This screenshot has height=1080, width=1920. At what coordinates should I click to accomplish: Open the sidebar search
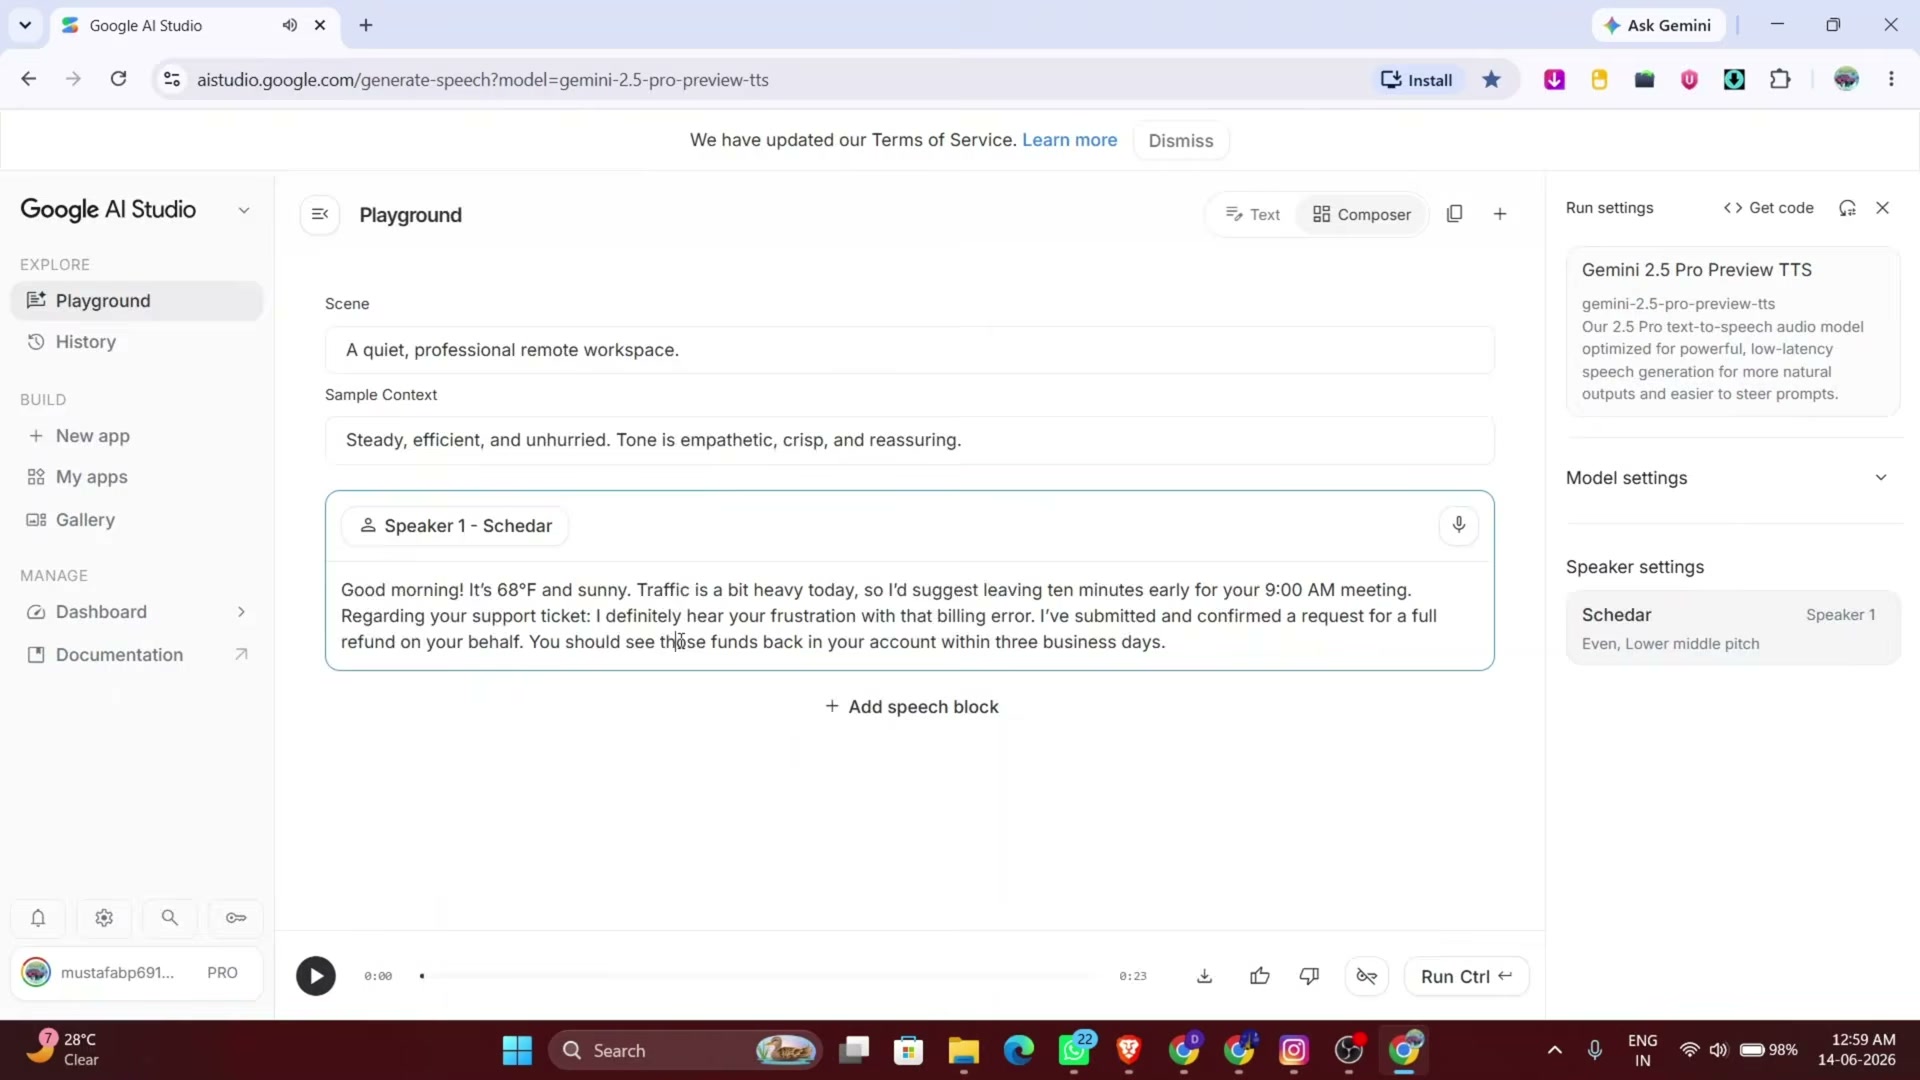pos(170,918)
